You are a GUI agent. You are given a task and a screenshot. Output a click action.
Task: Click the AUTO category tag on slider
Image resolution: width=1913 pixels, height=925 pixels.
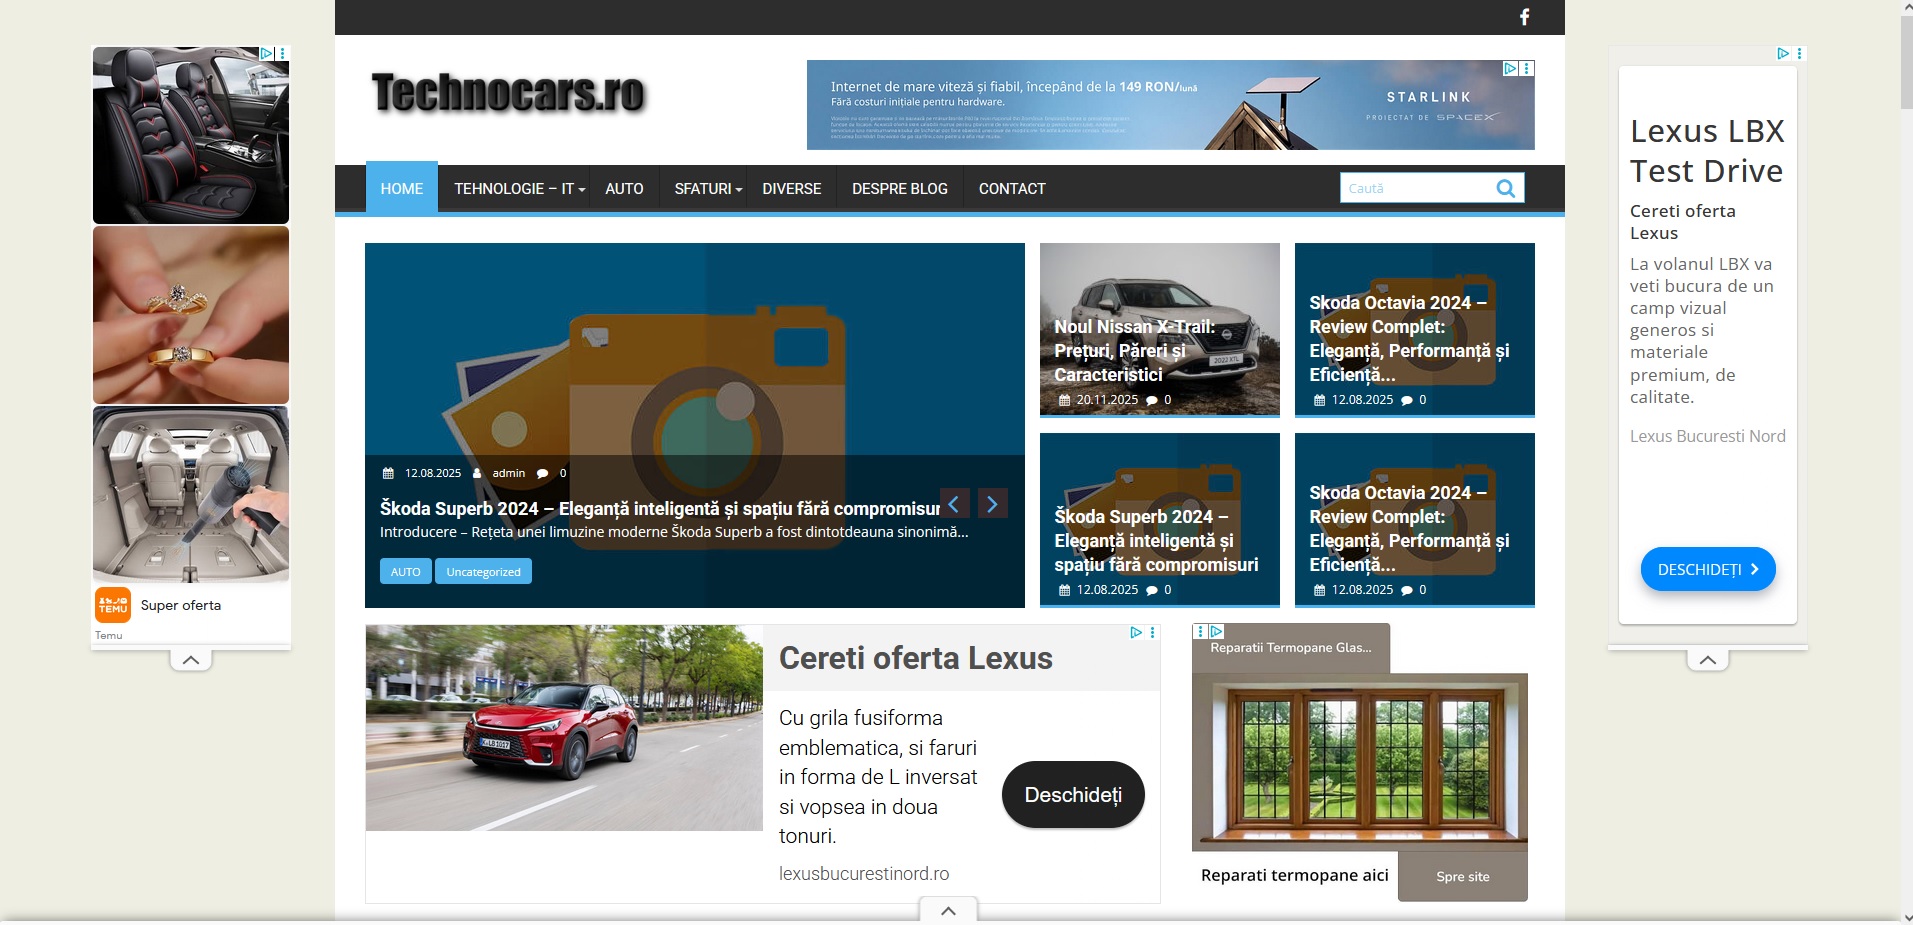[405, 571]
